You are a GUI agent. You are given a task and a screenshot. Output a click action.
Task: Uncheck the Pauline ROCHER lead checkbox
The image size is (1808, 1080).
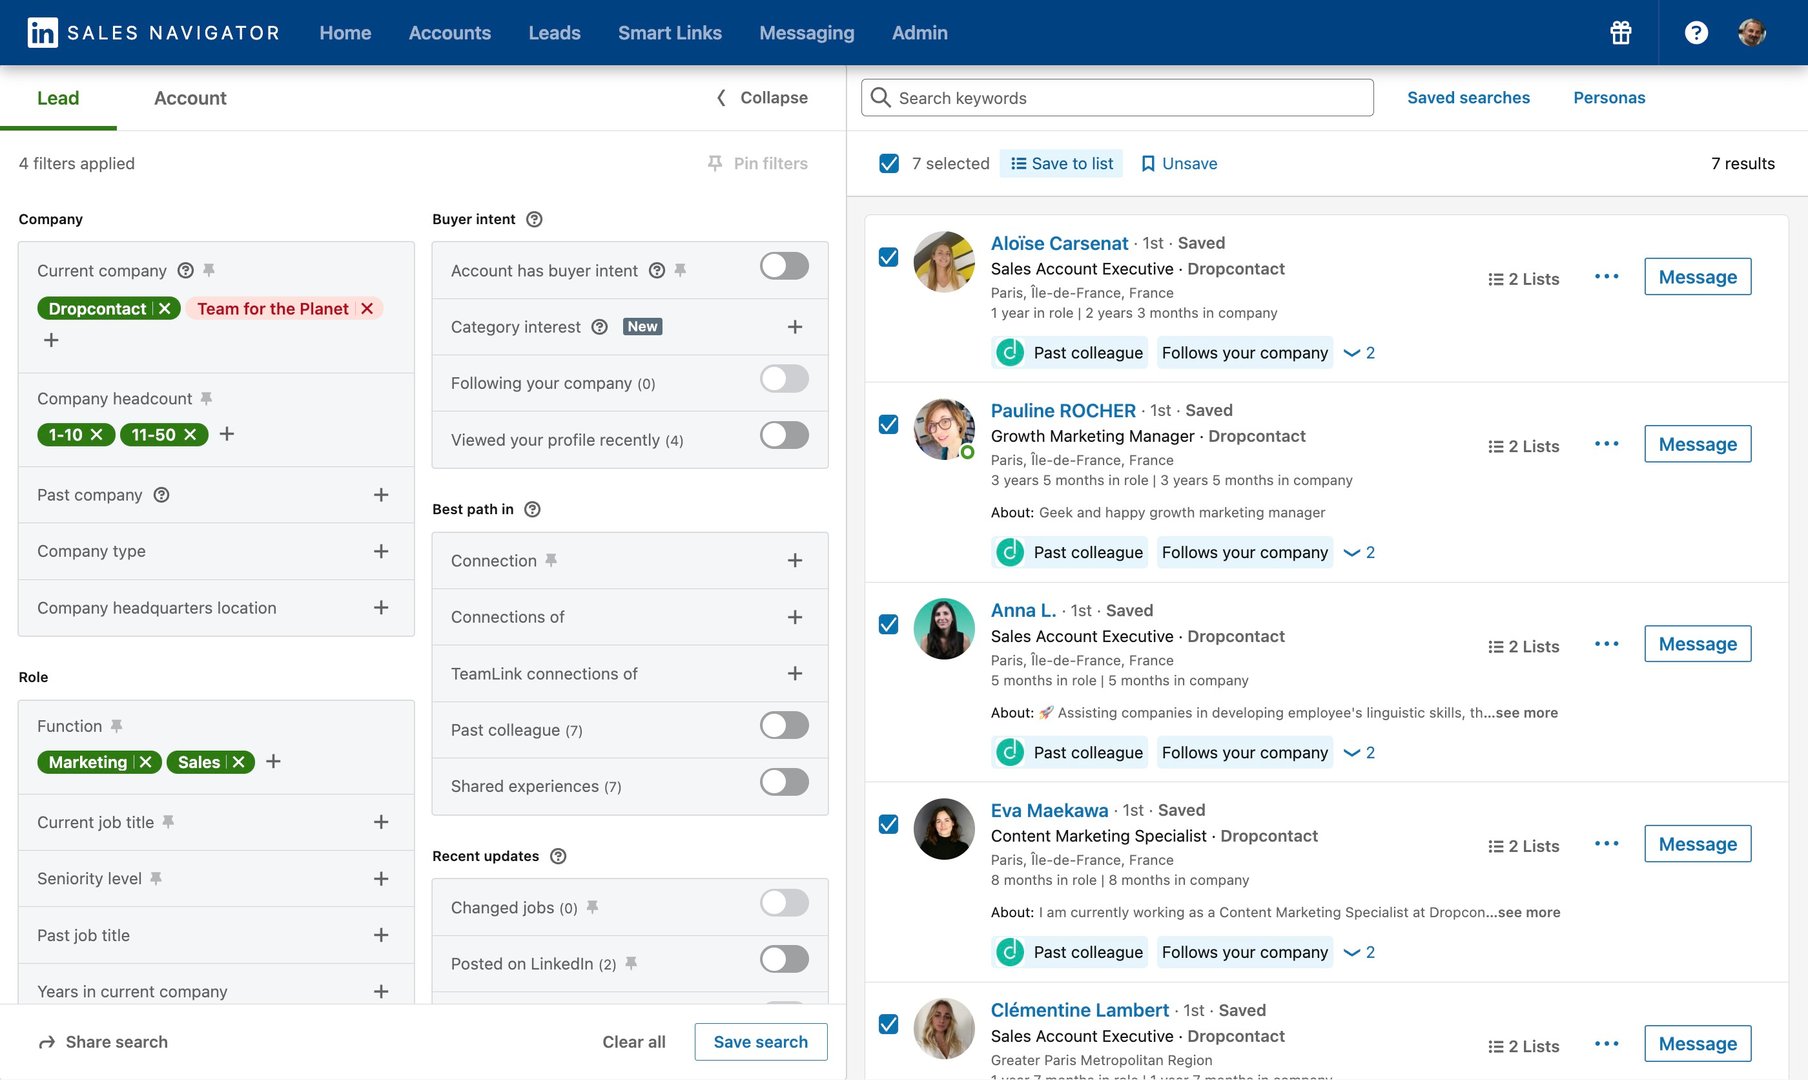[x=888, y=424]
